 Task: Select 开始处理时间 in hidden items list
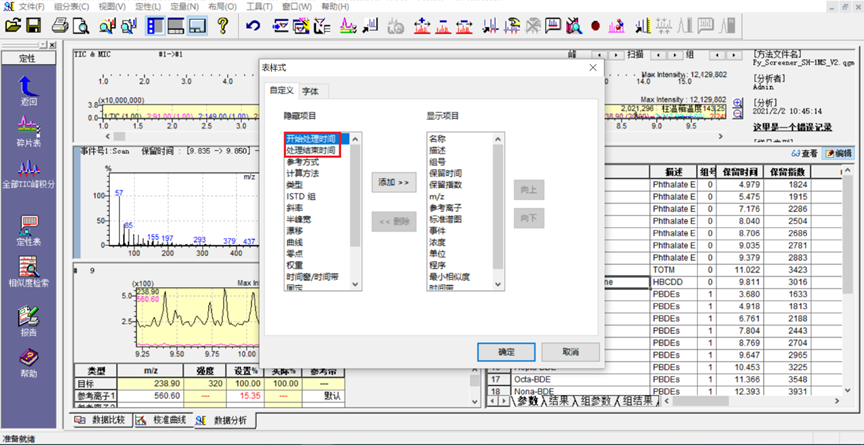tap(311, 138)
